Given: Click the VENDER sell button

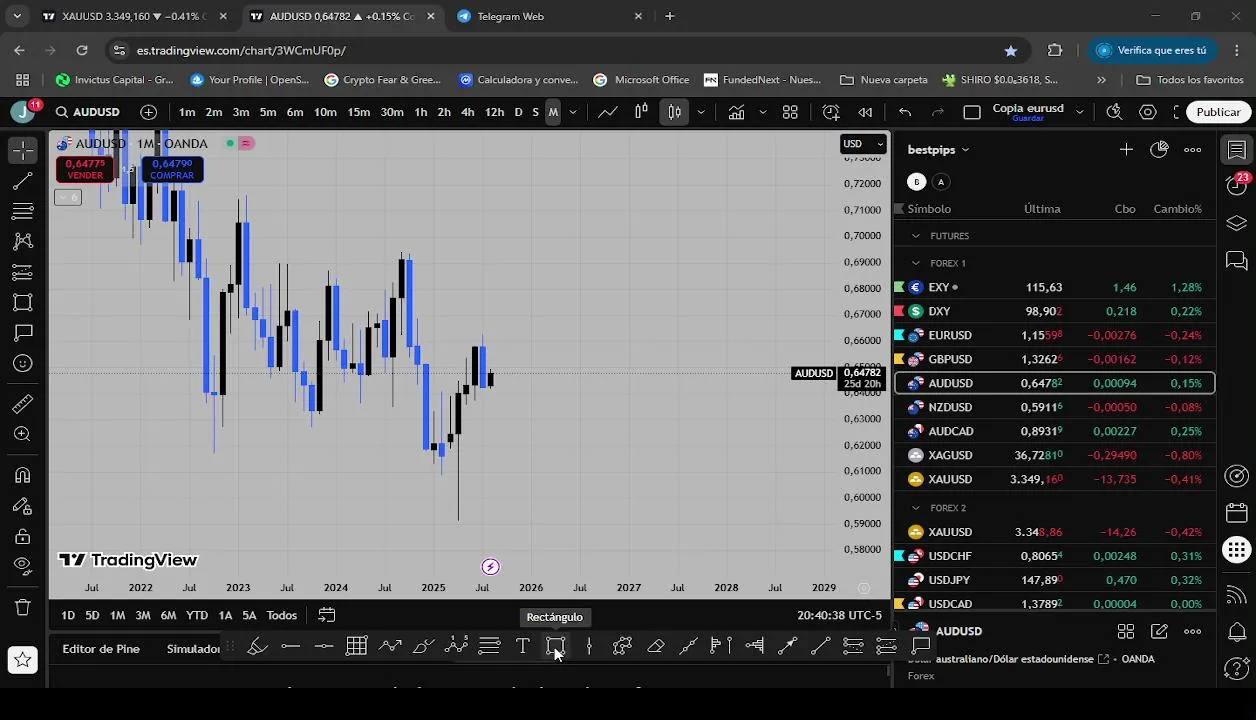Looking at the screenshot, I should click(x=85, y=169).
